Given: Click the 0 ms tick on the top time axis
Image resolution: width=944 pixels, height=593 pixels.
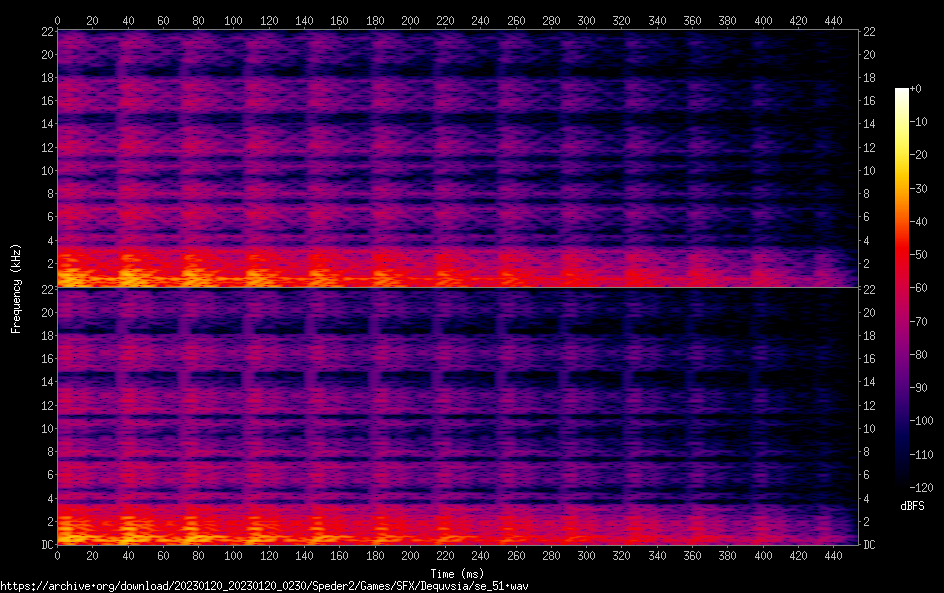Looking at the screenshot, I should tap(58, 19).
